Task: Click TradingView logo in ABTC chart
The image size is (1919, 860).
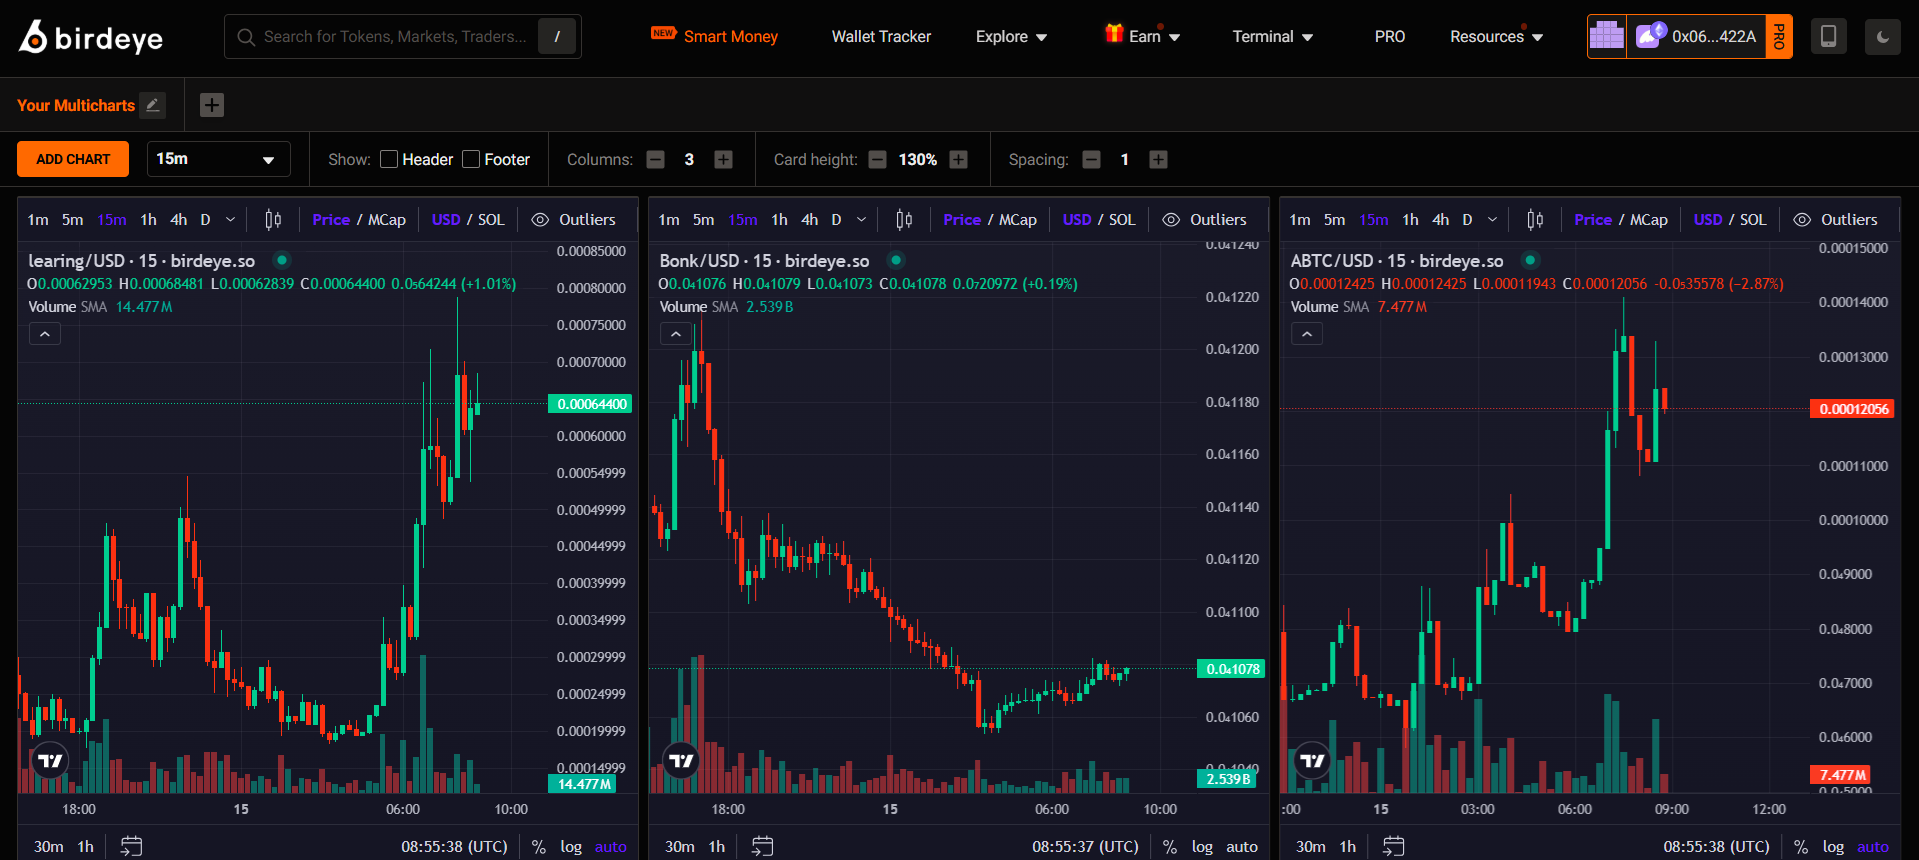Action: [1312, 761]
